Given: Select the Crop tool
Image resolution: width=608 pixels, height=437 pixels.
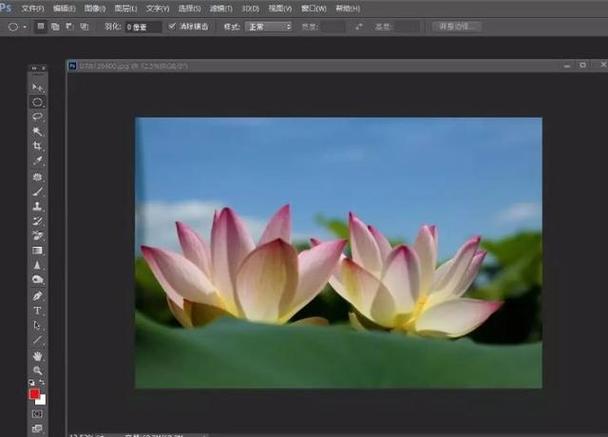Looking at the screenshot, I should pos(38,146).
